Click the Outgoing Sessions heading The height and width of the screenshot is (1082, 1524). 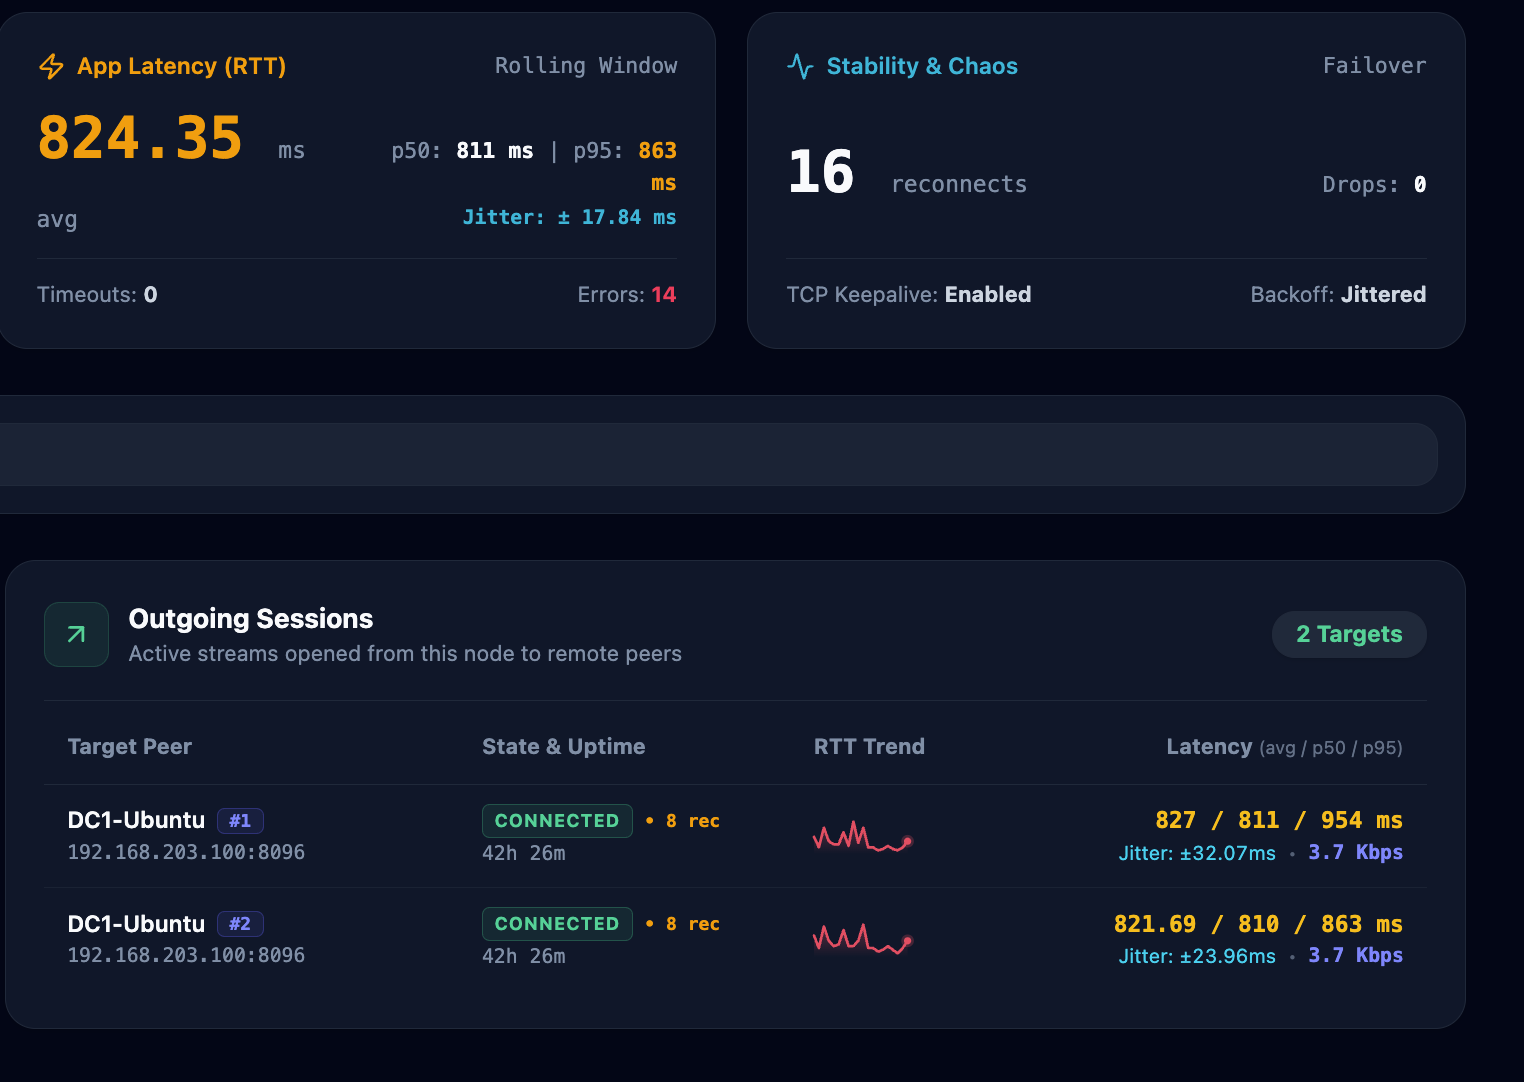pyautogui.click(x=251, y=619)
